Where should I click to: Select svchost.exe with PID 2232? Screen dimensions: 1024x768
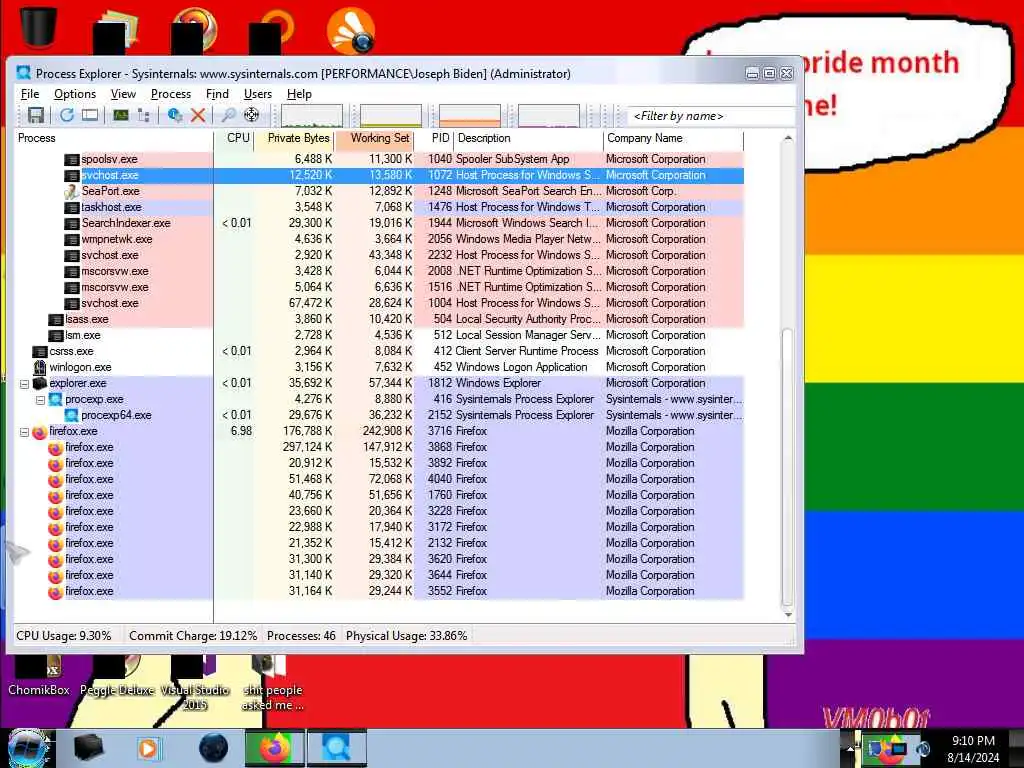click(x=379, y=255)
